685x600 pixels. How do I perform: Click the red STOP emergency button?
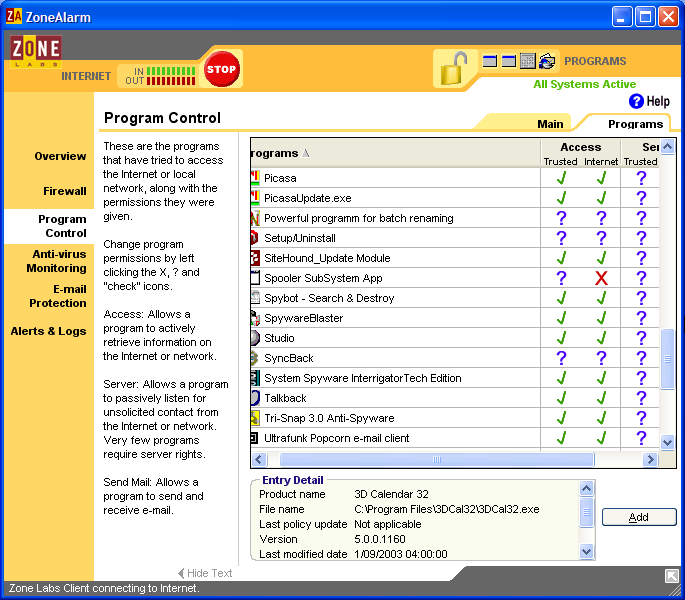221,69
